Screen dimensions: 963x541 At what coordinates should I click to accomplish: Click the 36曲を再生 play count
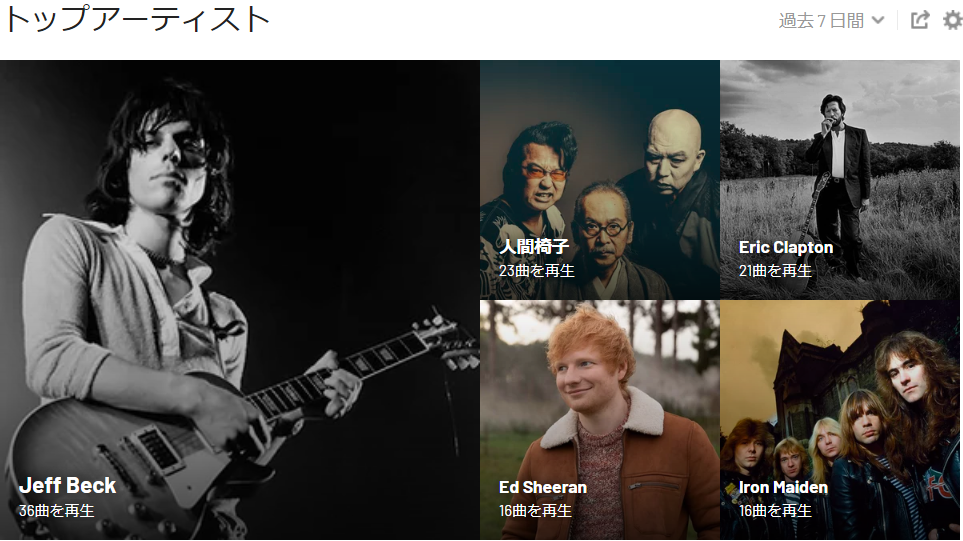coord(57,511)
